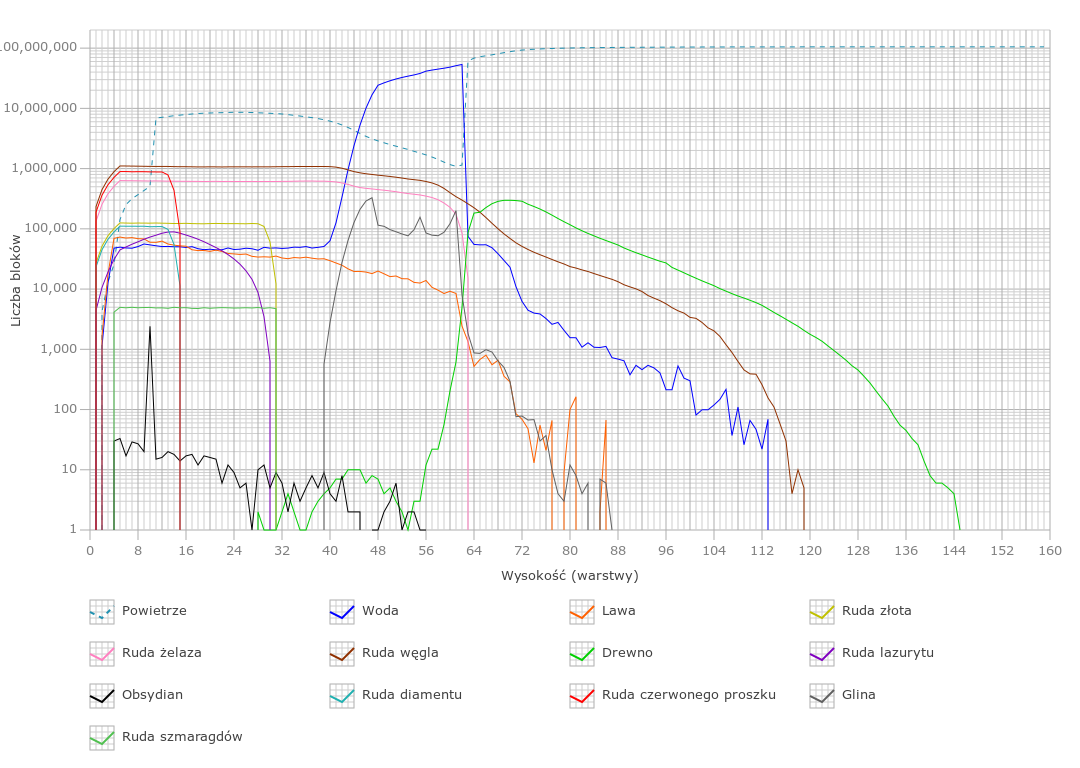The image size is (1080, 768).
Task: Click the 160 tick on the x-axis
Action: pos(1049,550)
